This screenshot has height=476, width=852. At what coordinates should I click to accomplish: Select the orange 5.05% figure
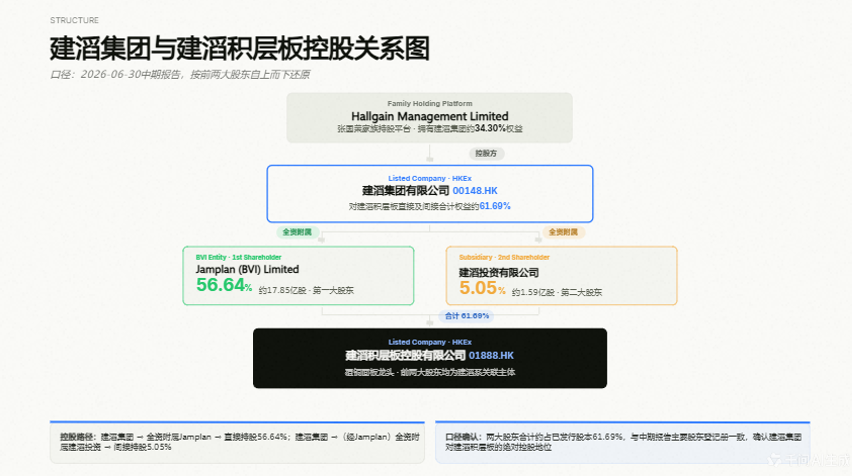click(x=483, y=287)
